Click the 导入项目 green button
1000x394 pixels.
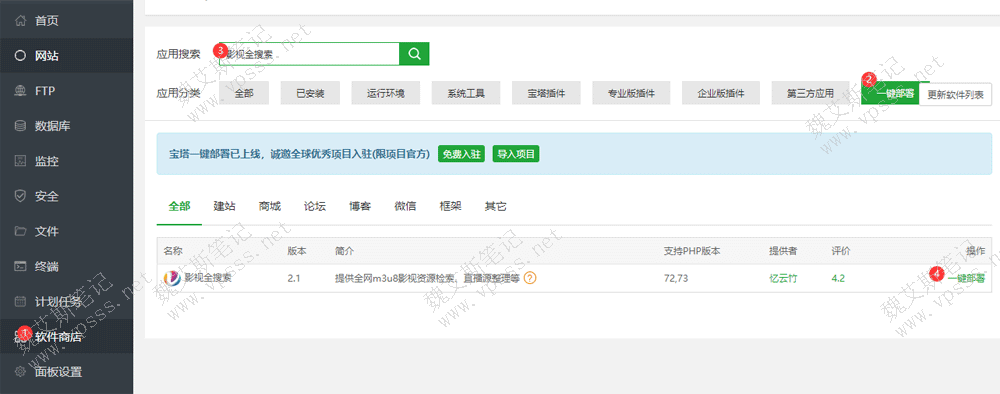(516, 154)
